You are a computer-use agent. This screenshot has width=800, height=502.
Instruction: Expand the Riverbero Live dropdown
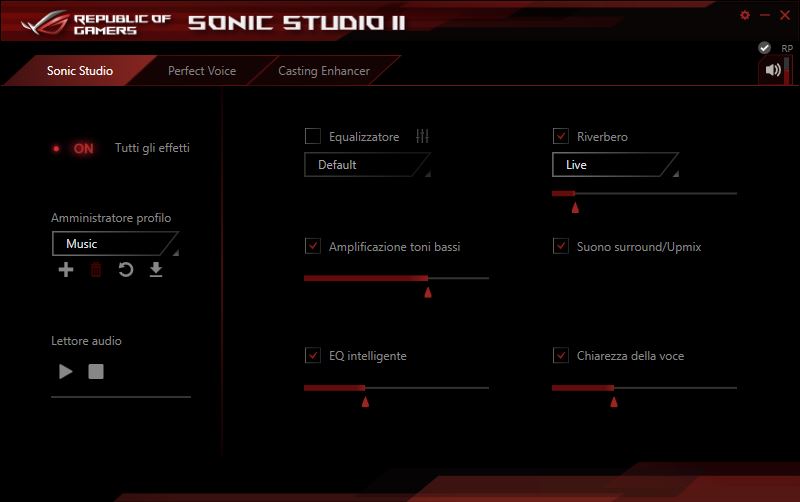tap(615, 165)
